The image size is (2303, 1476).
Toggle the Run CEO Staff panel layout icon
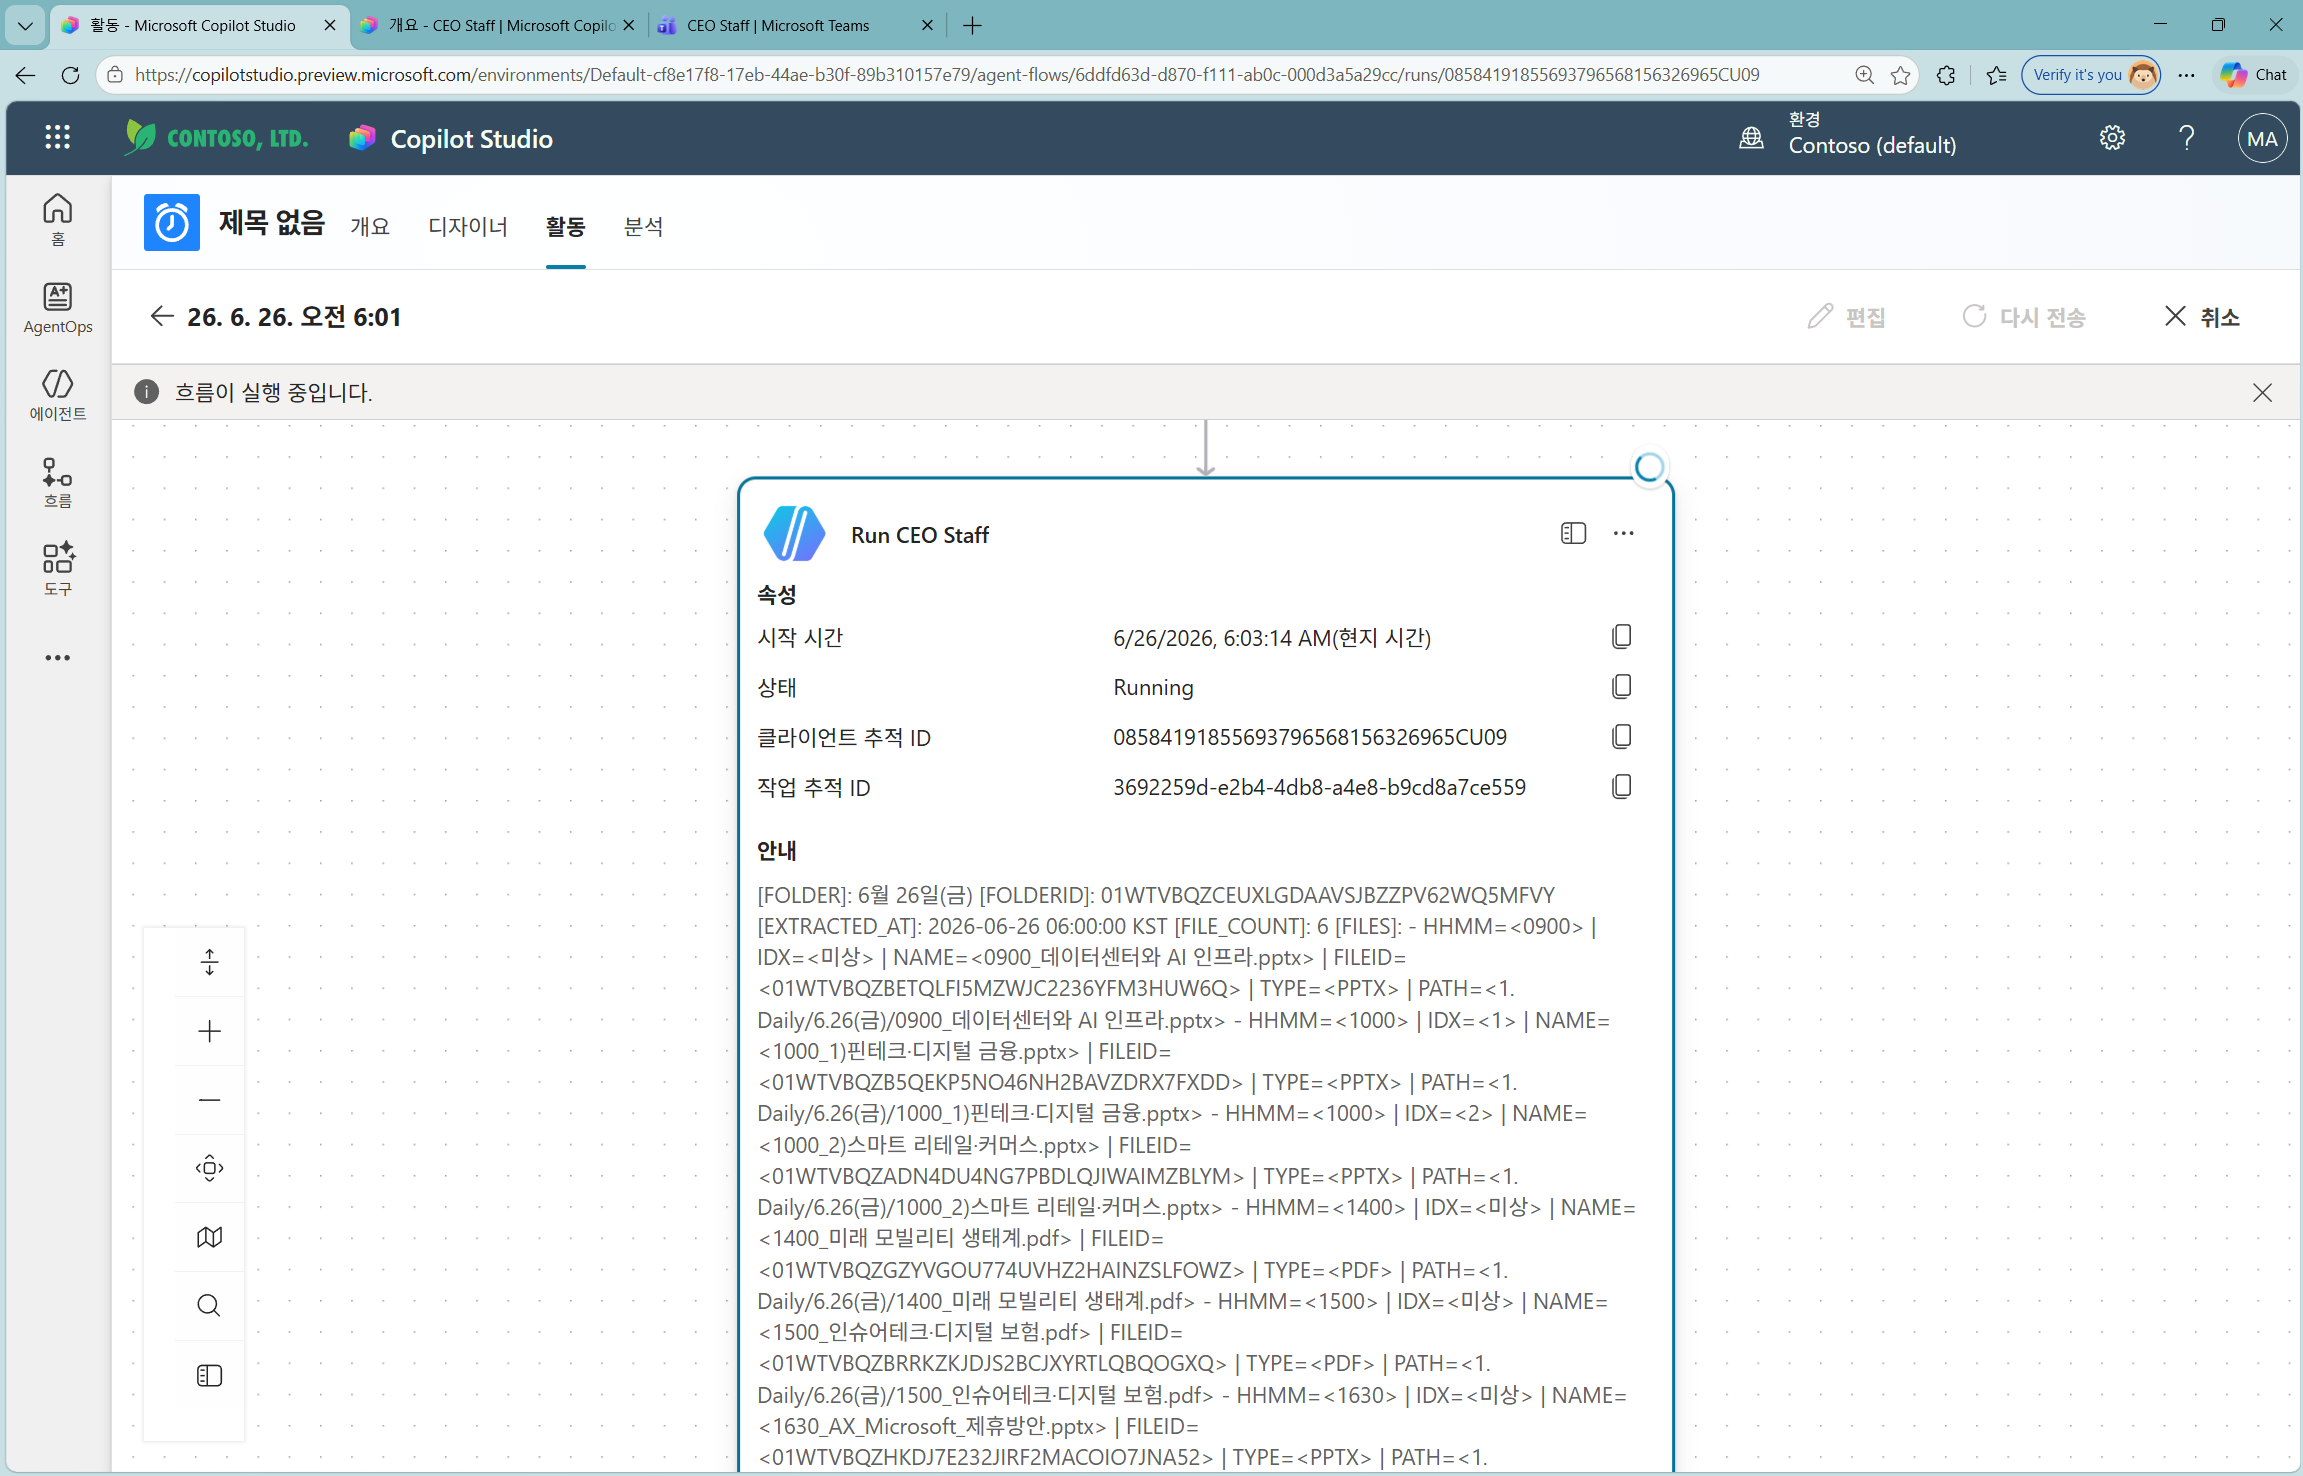click(x=1573, y=534)
